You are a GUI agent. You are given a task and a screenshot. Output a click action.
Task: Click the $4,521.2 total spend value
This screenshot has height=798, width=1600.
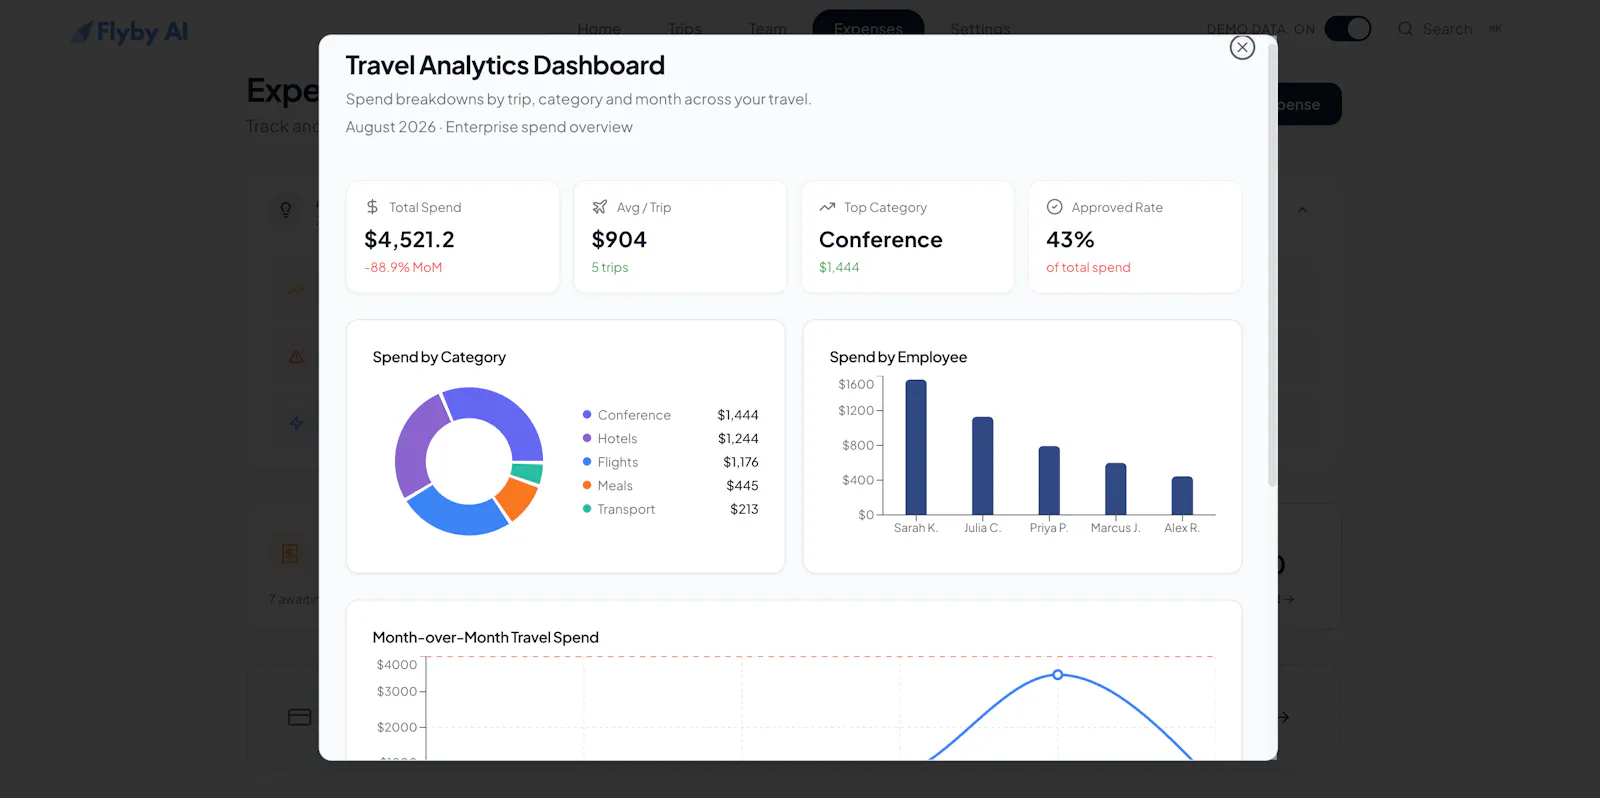pos(409,240)
